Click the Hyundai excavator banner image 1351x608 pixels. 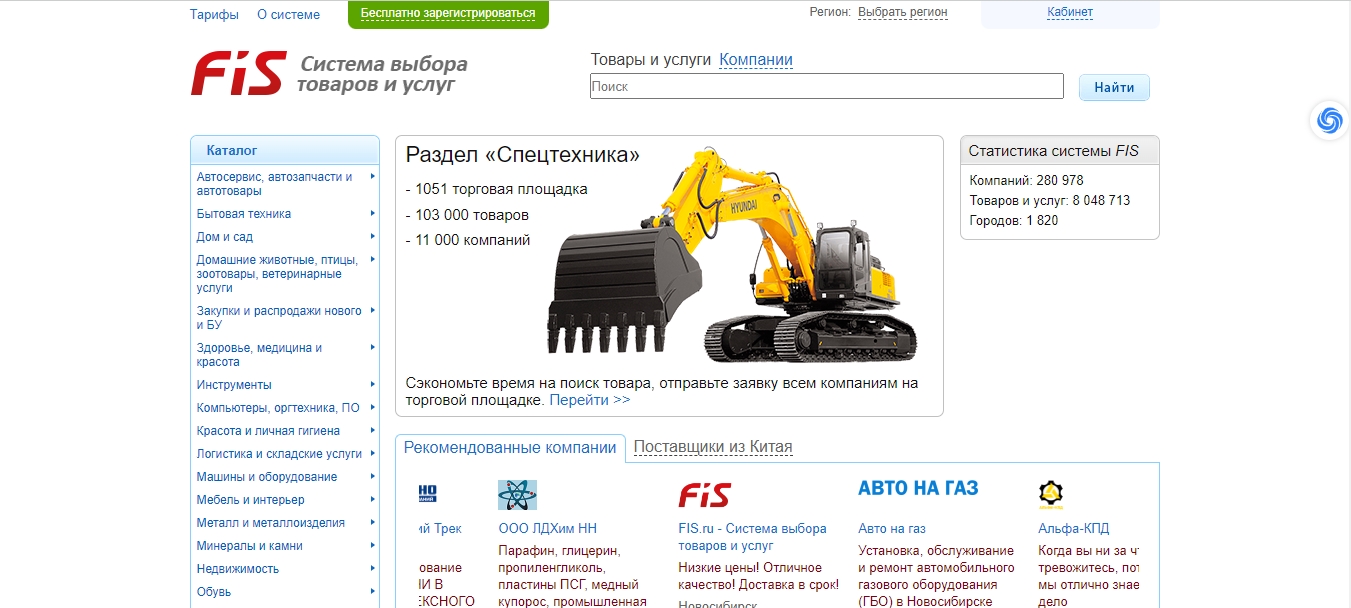tap(732, 255)
